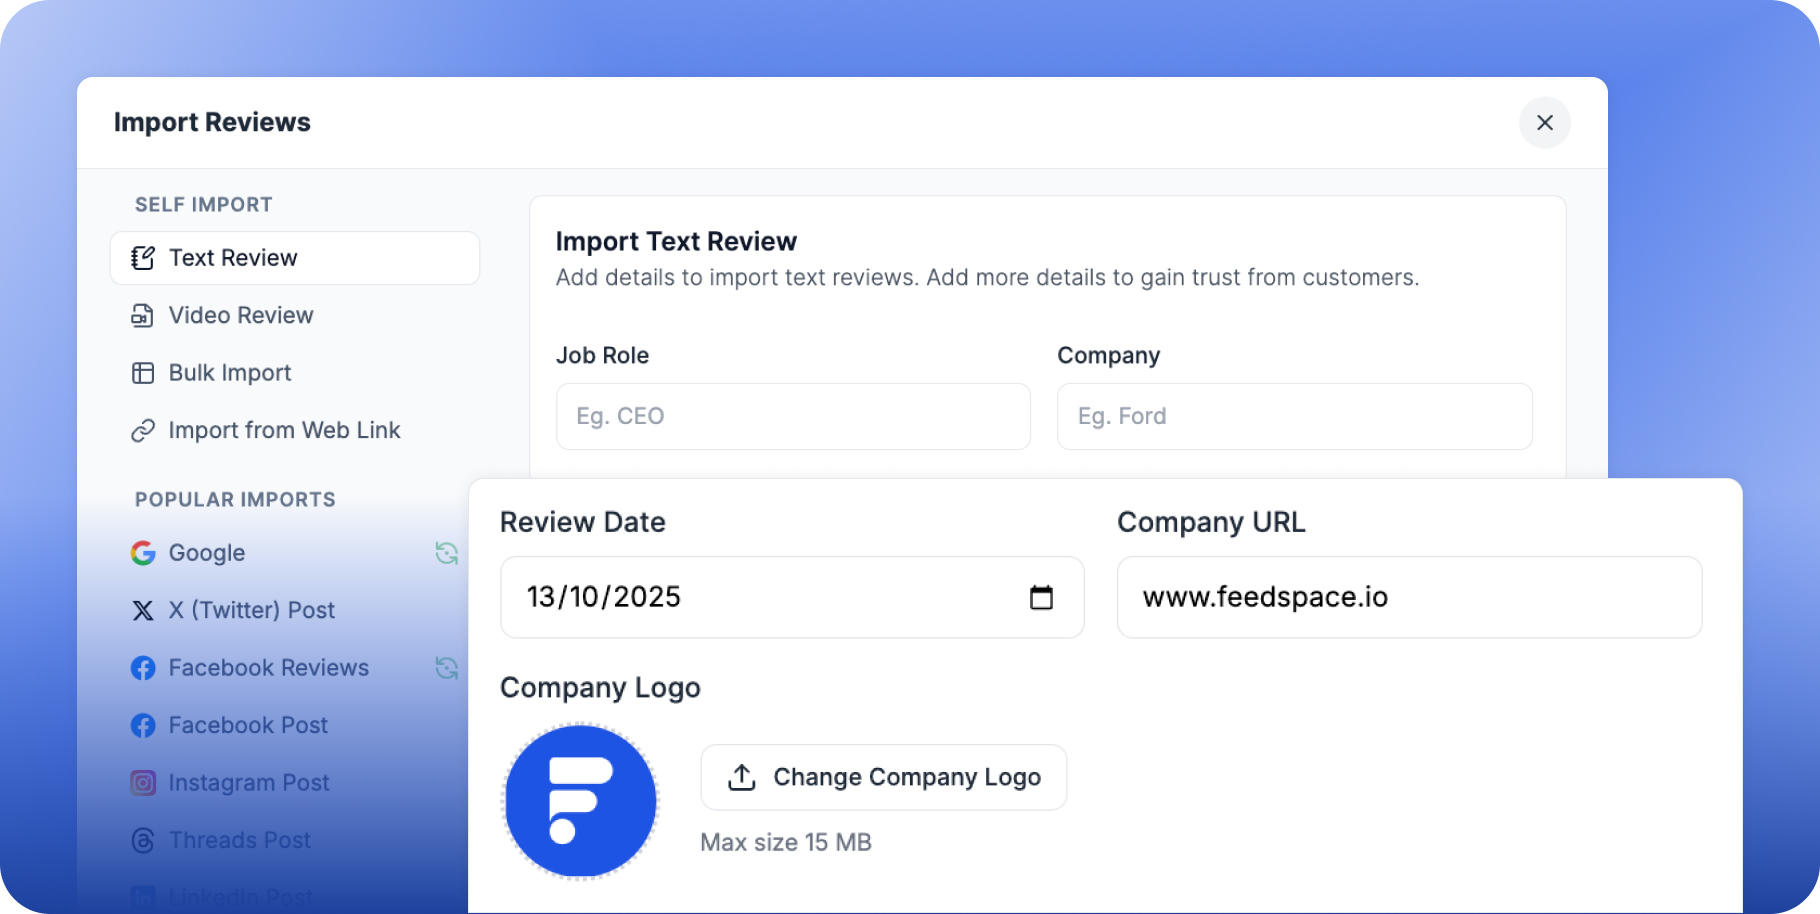Viewport: 1820px width, 914px height.
Task: Click the sync icon beside Facebook Reviews
Action: click(x=447, y=667)
